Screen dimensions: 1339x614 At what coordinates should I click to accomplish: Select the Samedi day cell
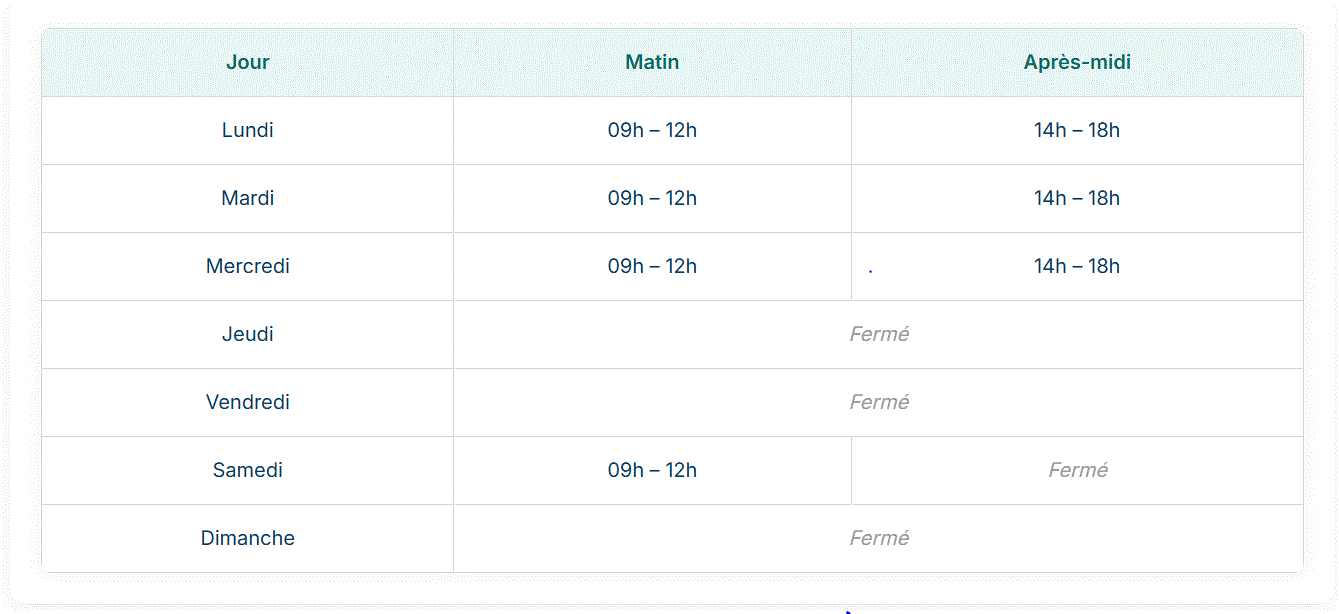coord(248,470)
